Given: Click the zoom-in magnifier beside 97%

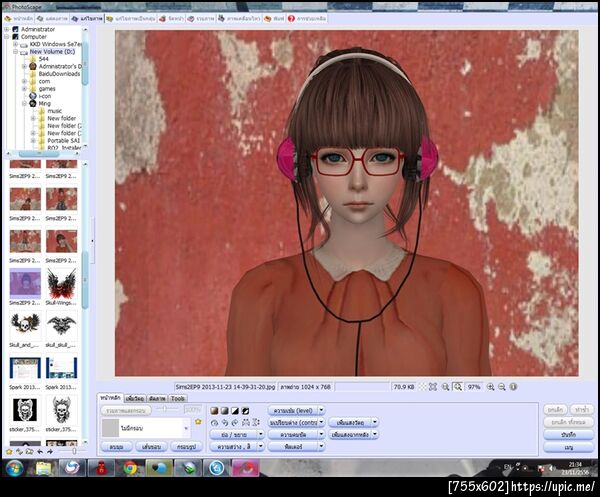Looking at the screenshot, I should pyautogui.click(x=490, y=387).
